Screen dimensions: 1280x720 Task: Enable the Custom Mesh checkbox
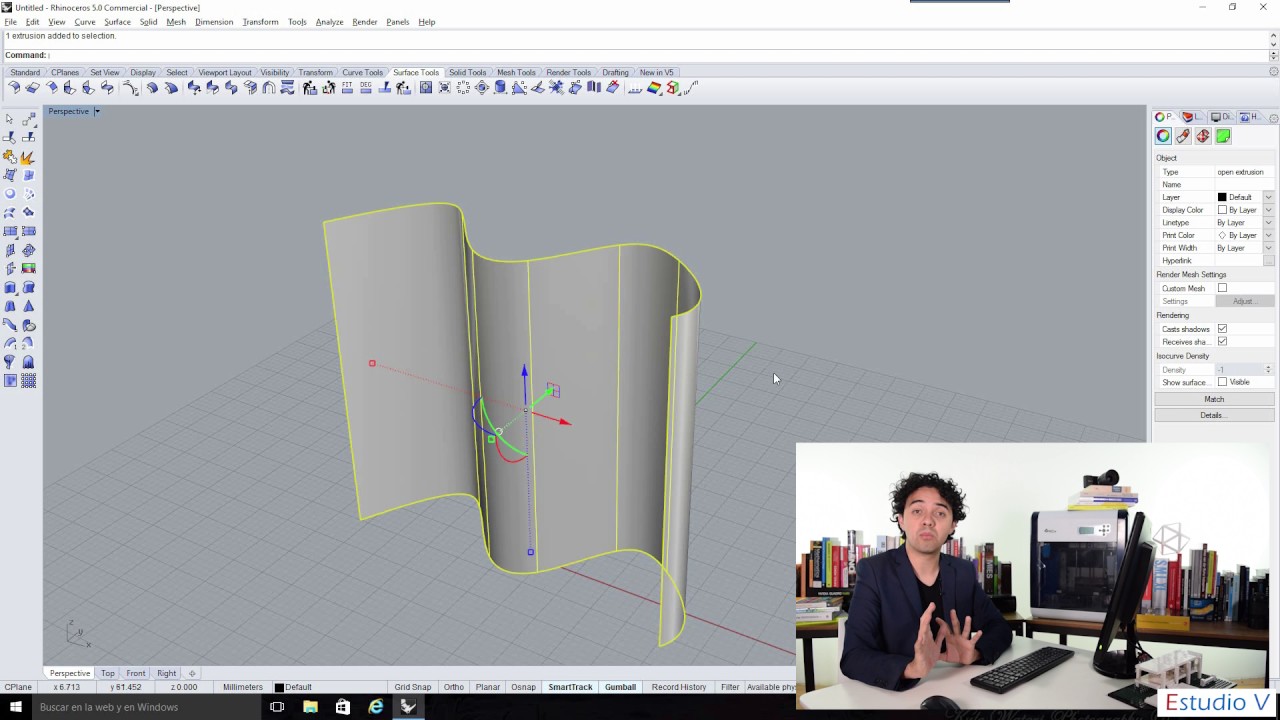tap(1222, 288)
